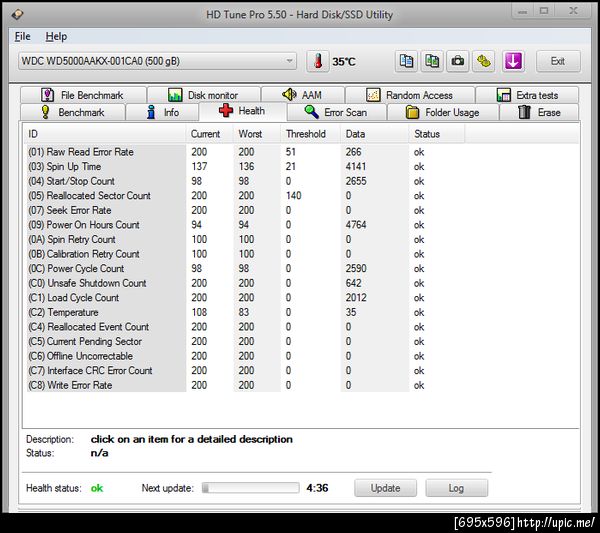The width and height of the screenshot is (600, 533).
Task: Open the Extra tests tab
Action: [527, 95]
